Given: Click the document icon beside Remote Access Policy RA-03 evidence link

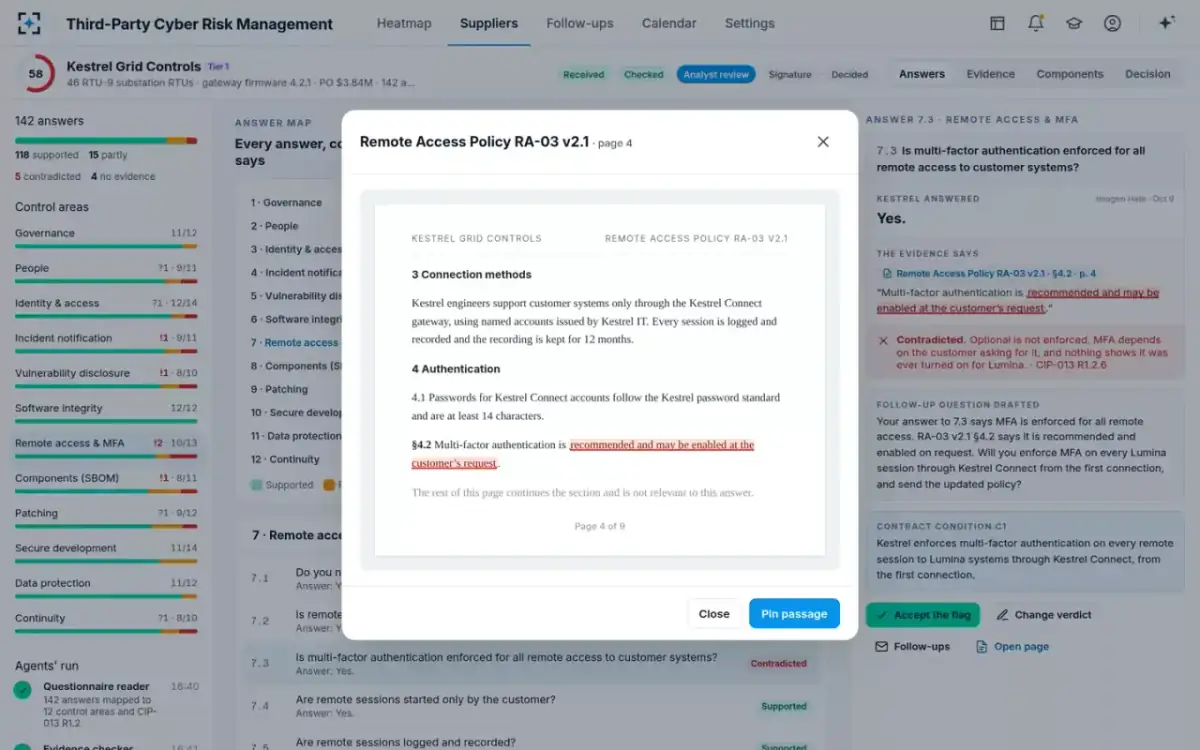Looking at the screenshot, I should (886, 273).
